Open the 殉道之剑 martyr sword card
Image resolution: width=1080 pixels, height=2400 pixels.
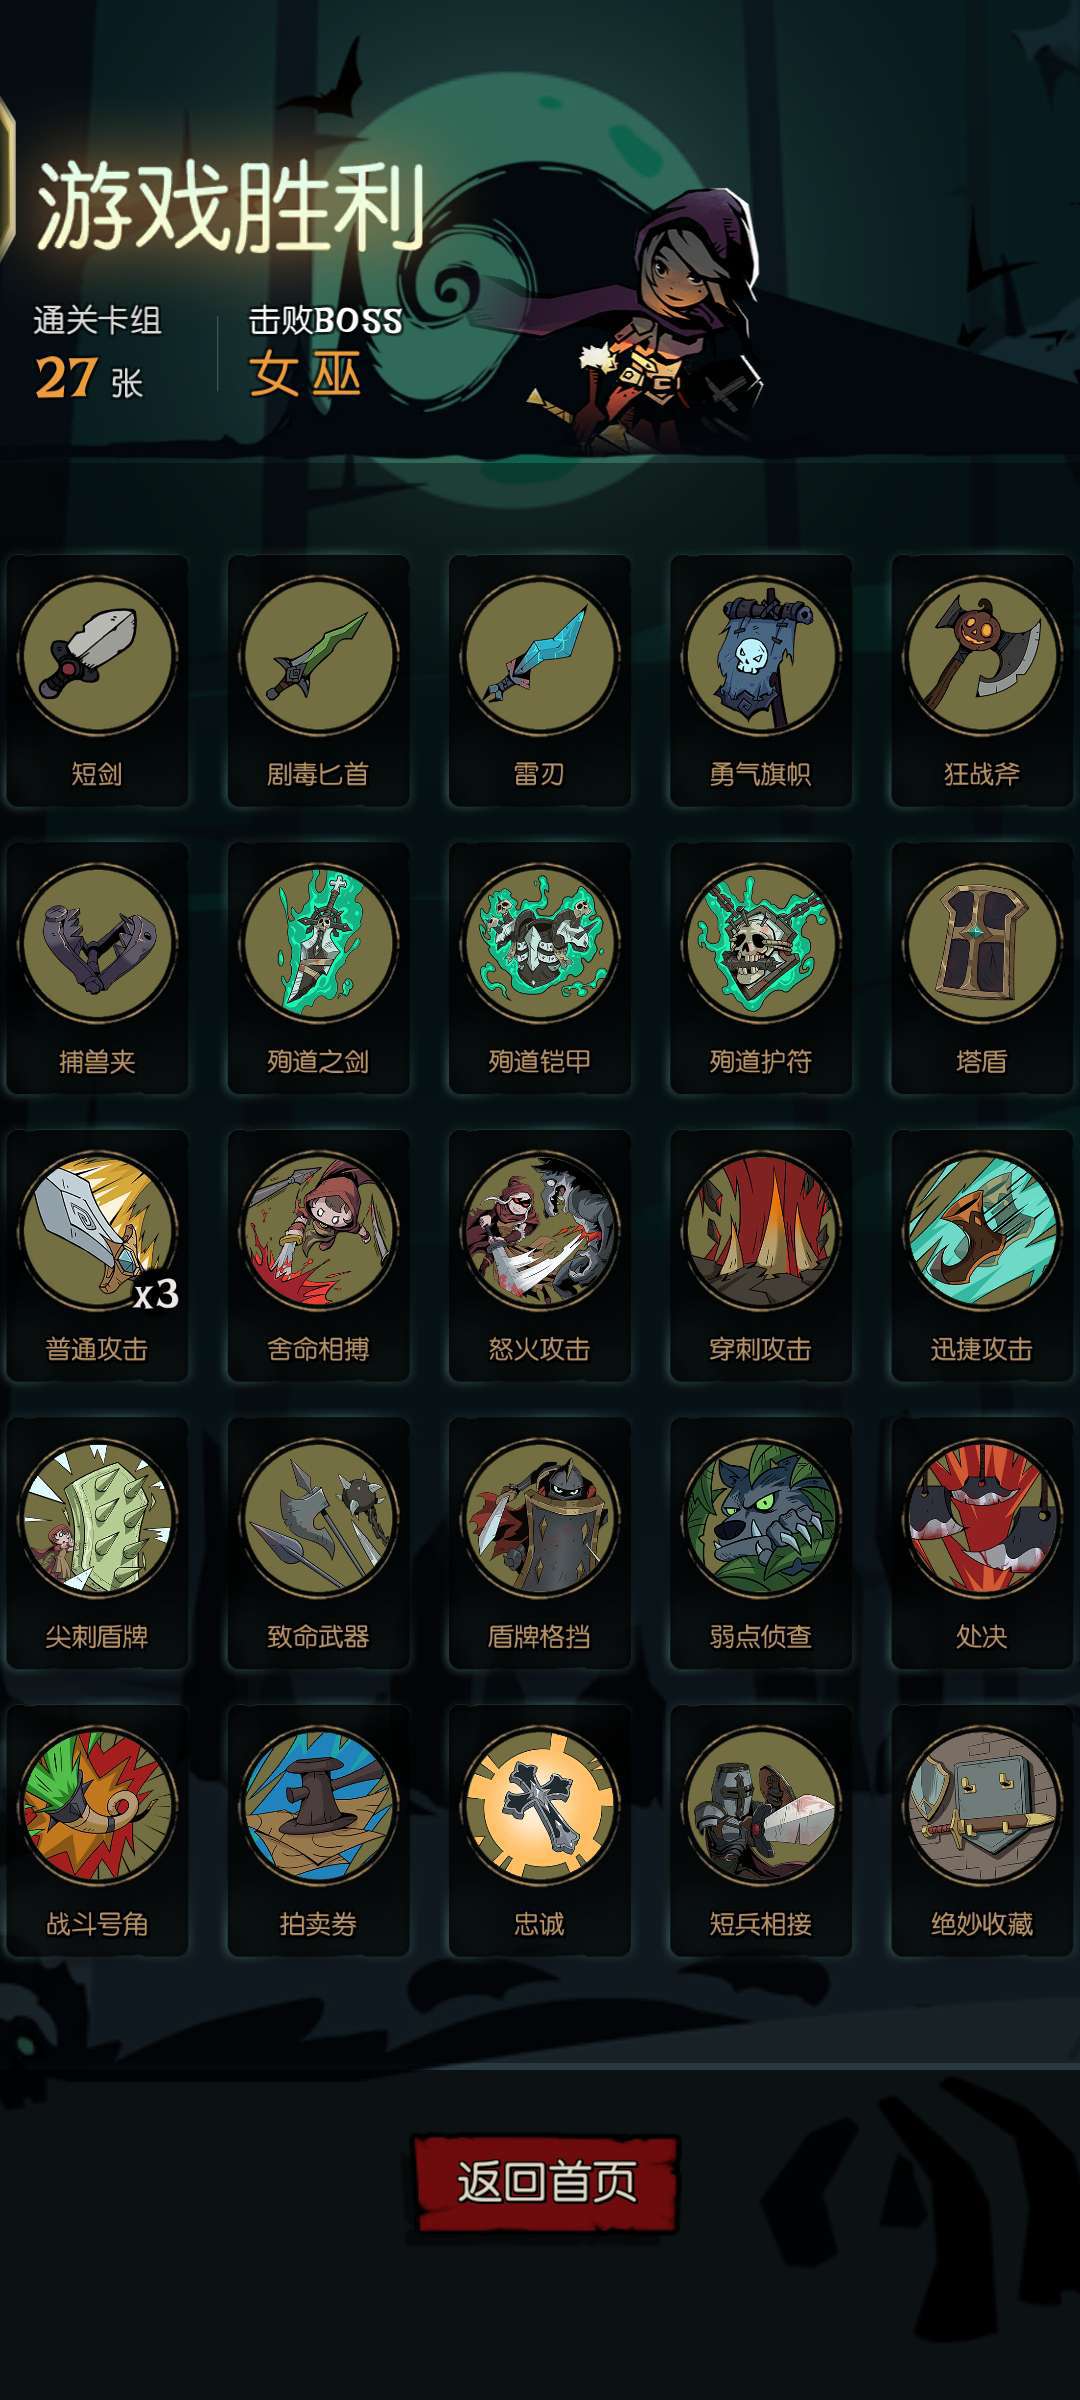pos(318,968)
